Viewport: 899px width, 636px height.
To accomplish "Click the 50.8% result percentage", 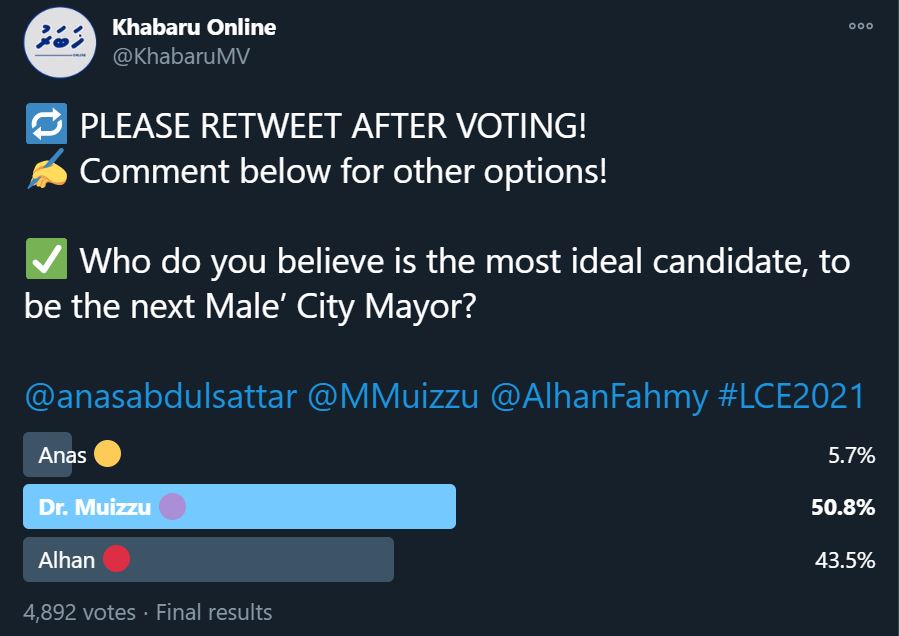I will 843,507.
